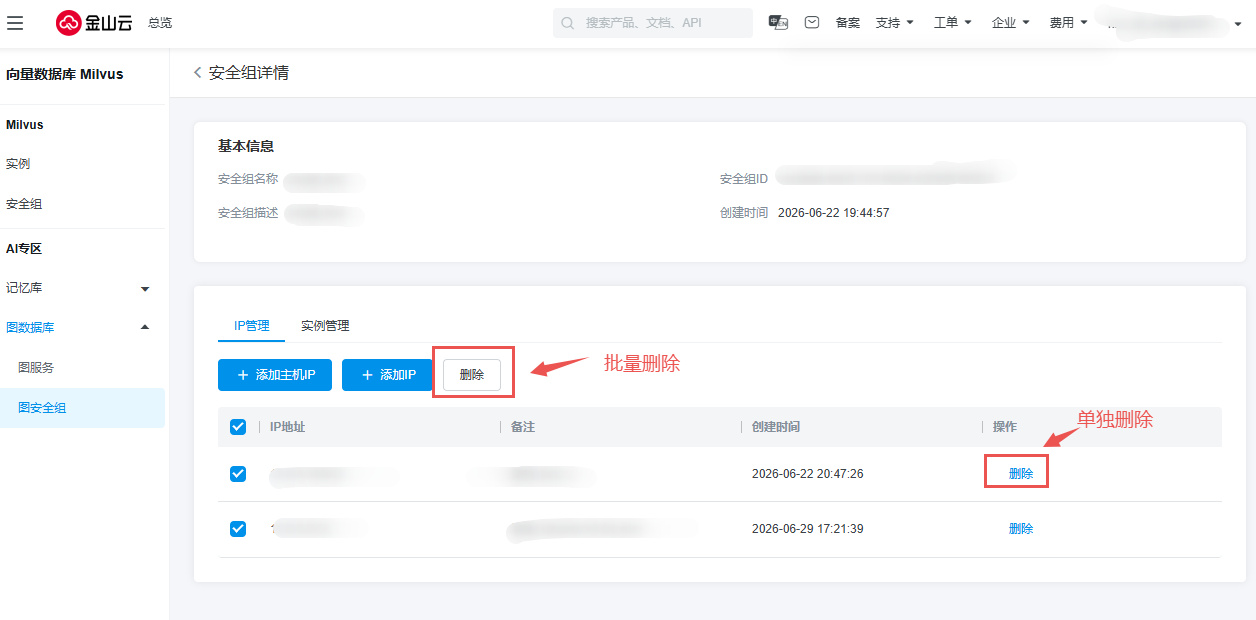Click the search magnifier icon
The width and height of the screenshot is (1256, 620).
point(568,23)
